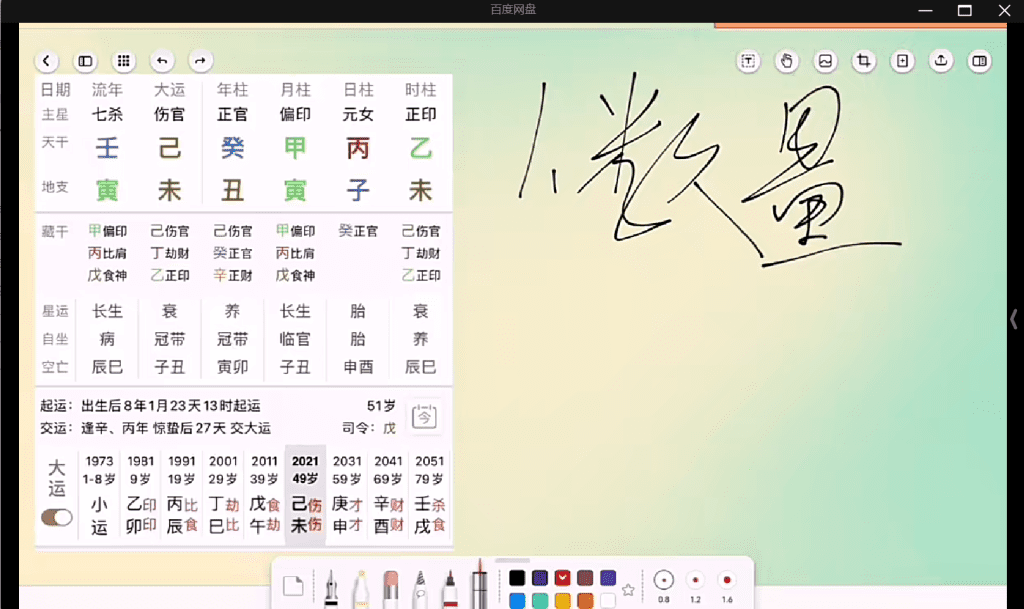Expand the red color swatch dropdown
The width and height of the screenshot is (1024, 609).
563,578
